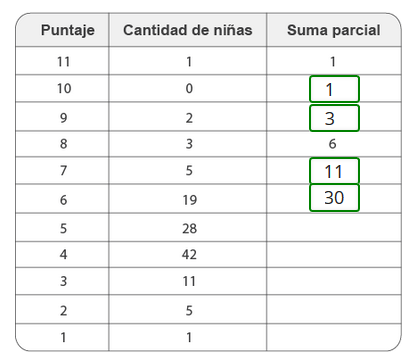Click the Suma parcial column header
The width and height of the screenshot is (415, 364).
click(334, 30)
